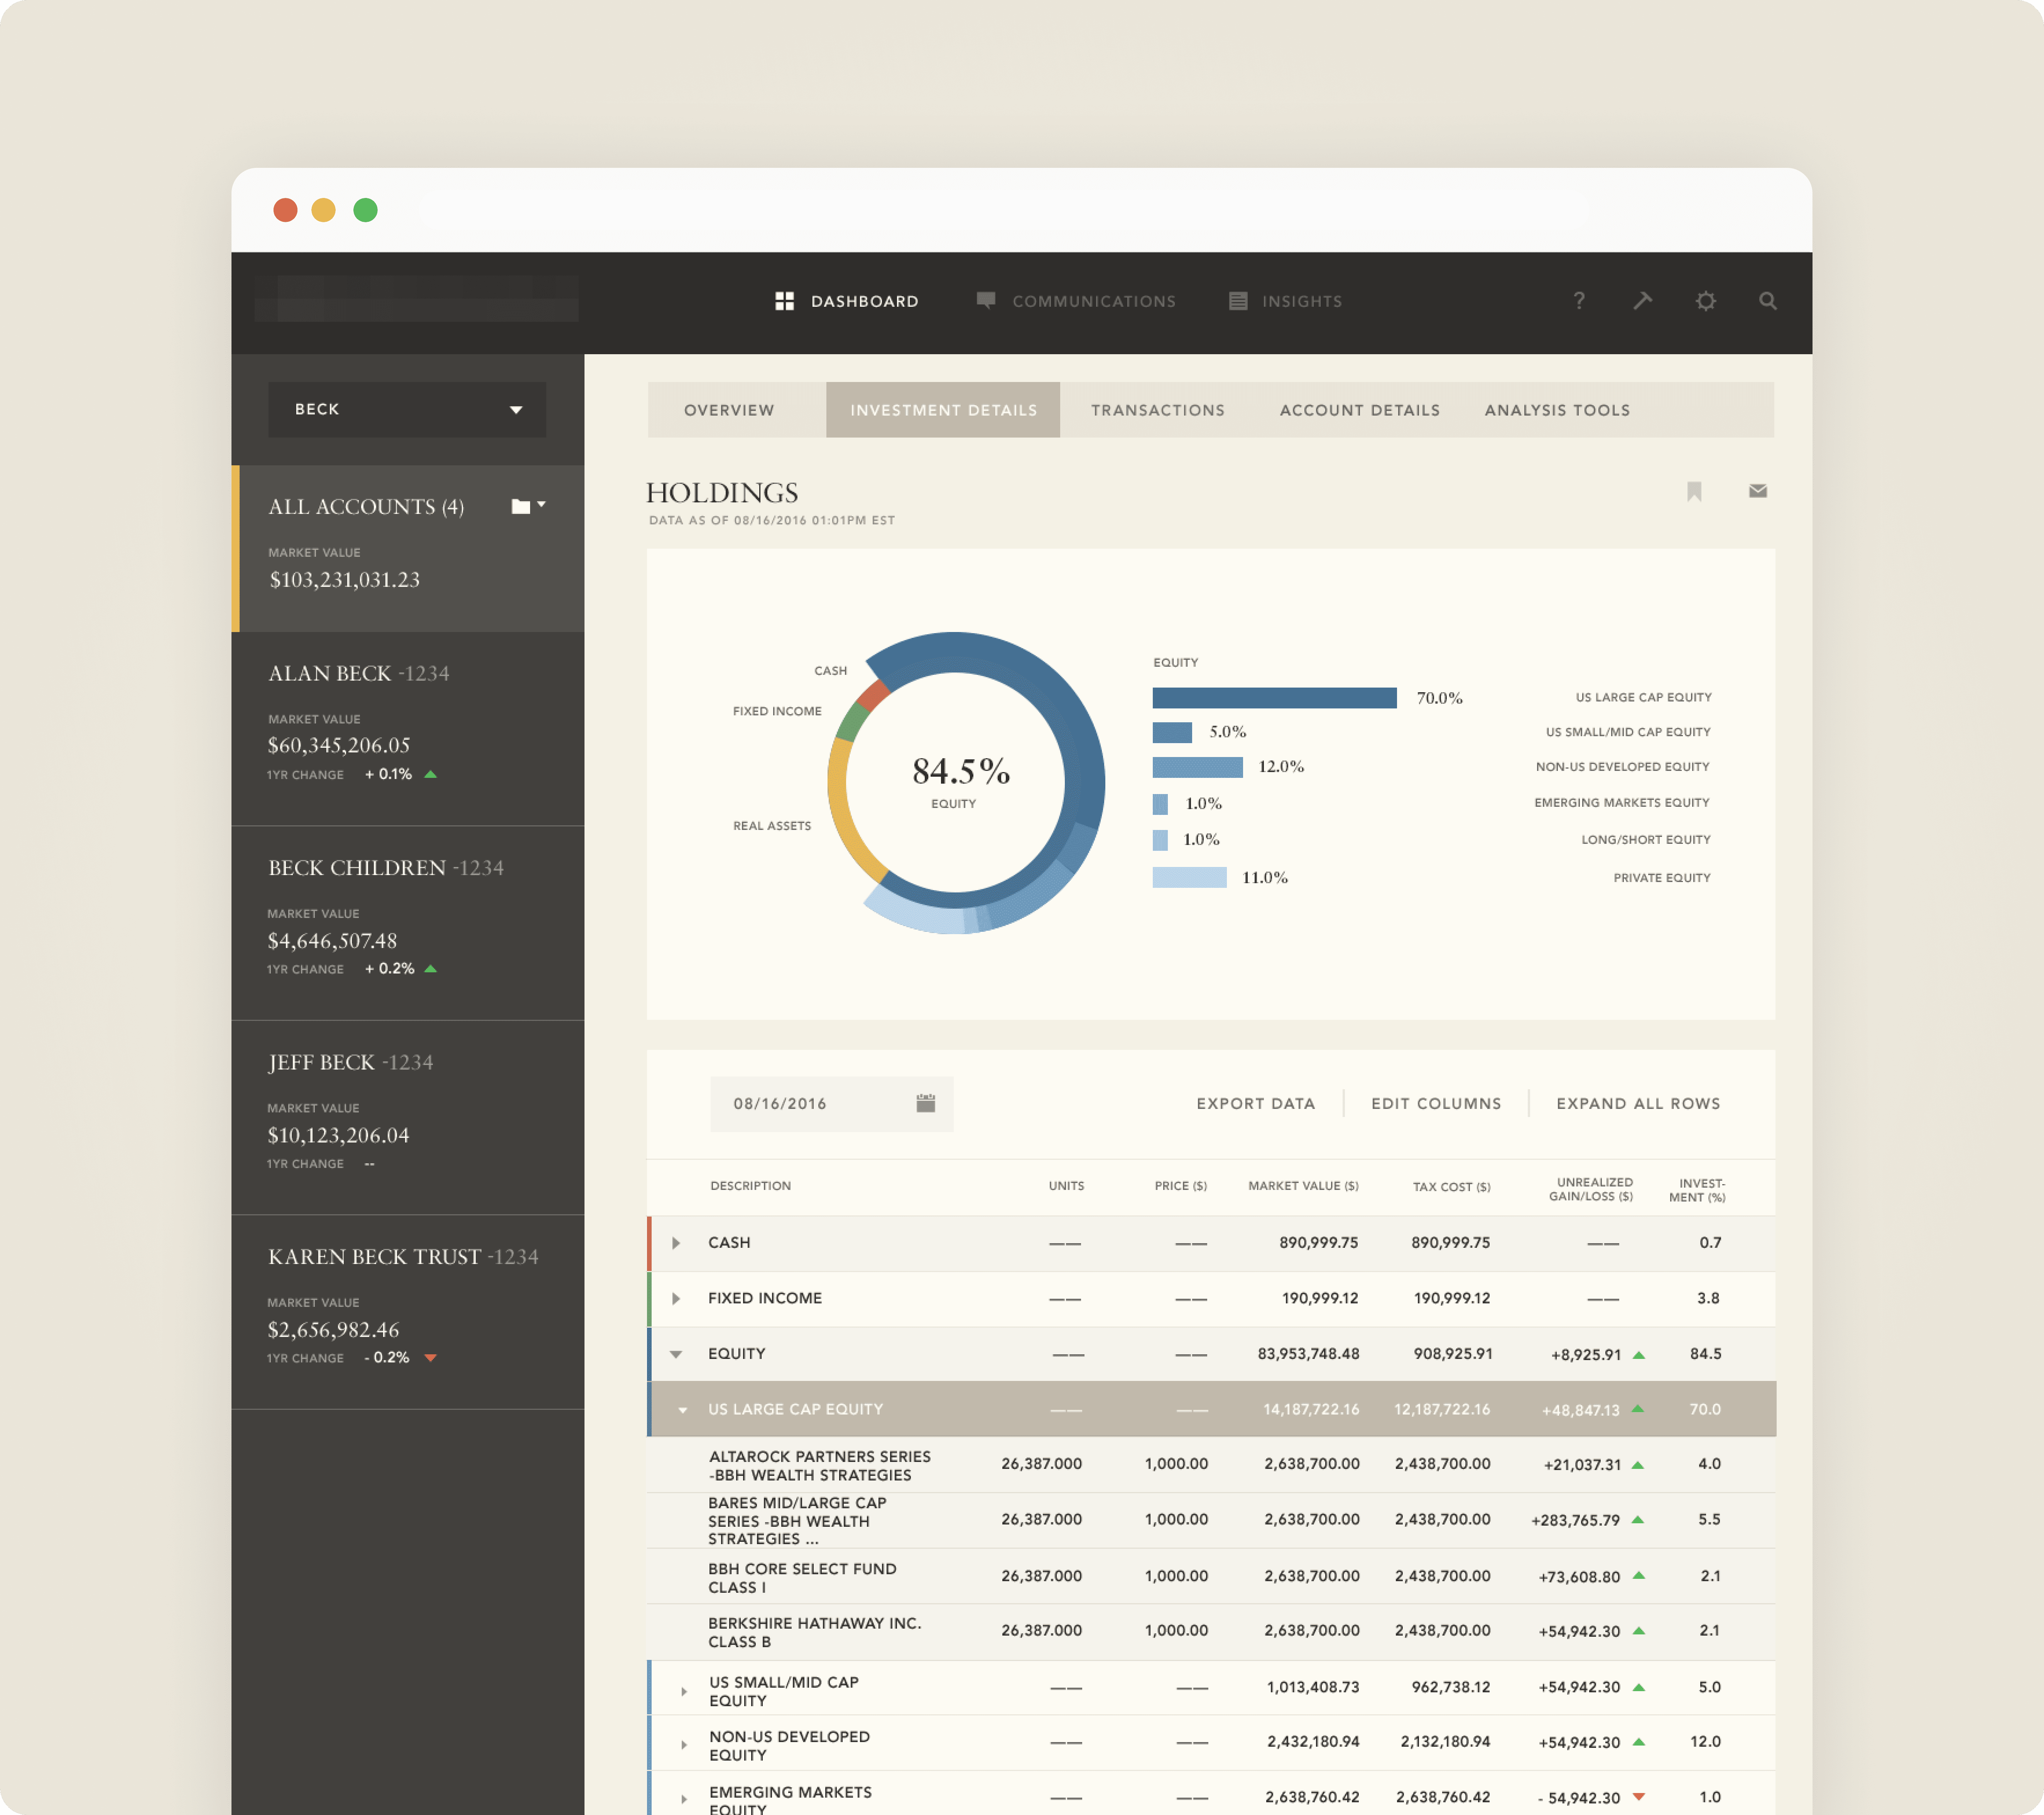This screenshot has height=1815, width=2044.
Task: Click the 12.0% Non-US Developed Equity bar
Action: tap(1197, 767)
